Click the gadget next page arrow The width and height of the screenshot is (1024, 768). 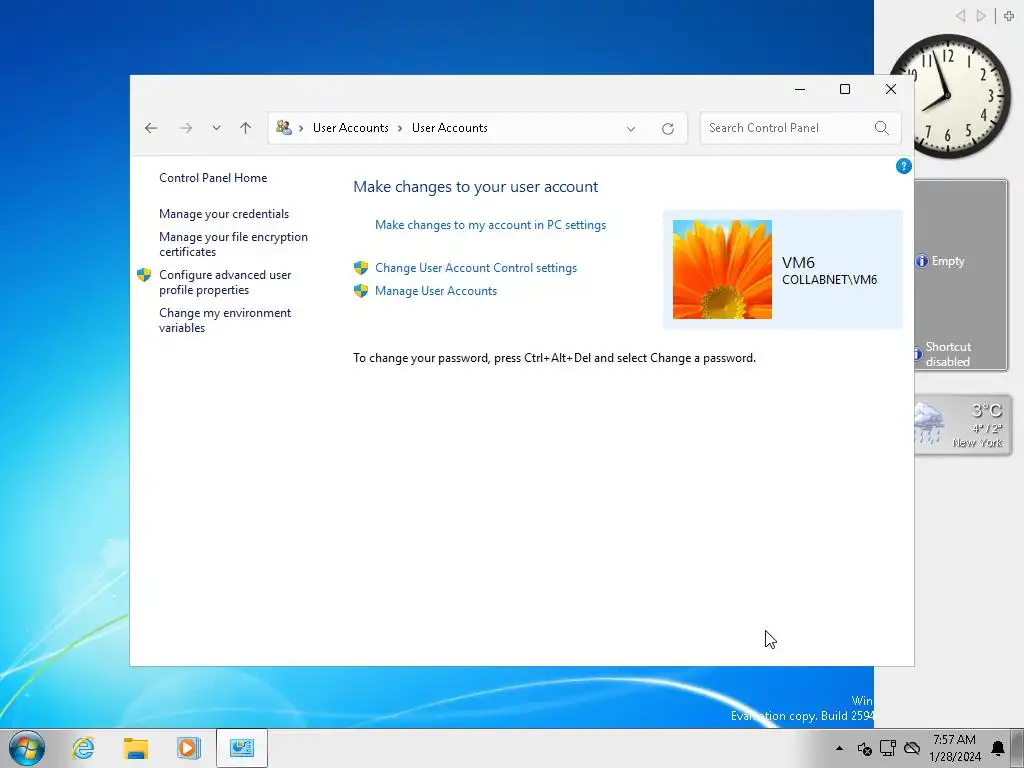pos(981,16)
